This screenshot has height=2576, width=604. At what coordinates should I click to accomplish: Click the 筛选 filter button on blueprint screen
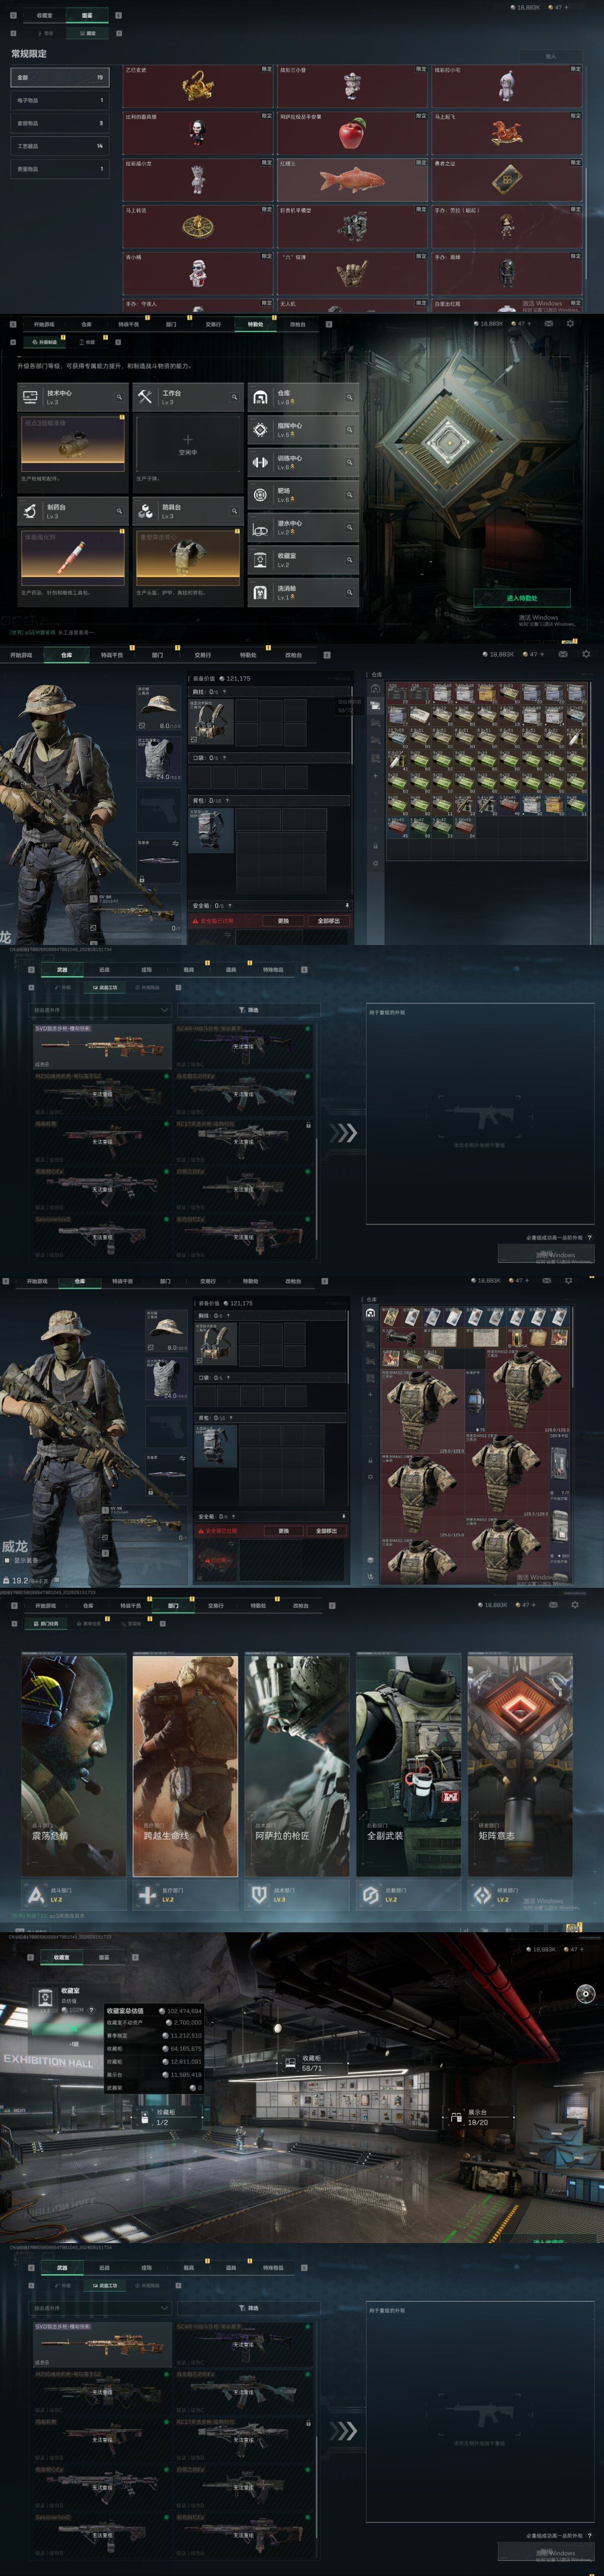click(x=248, y=1010)
